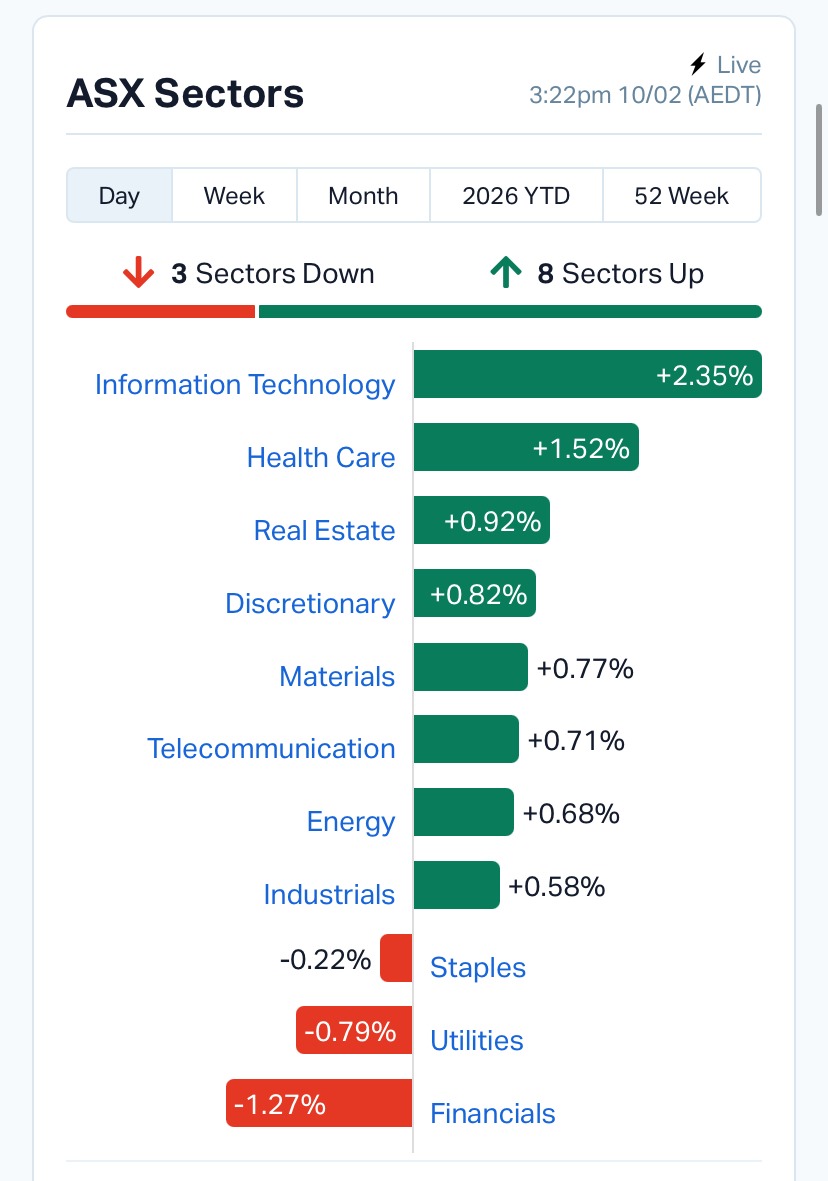
Task: Open the Telecommunication sector link
Action: [271, 748]
